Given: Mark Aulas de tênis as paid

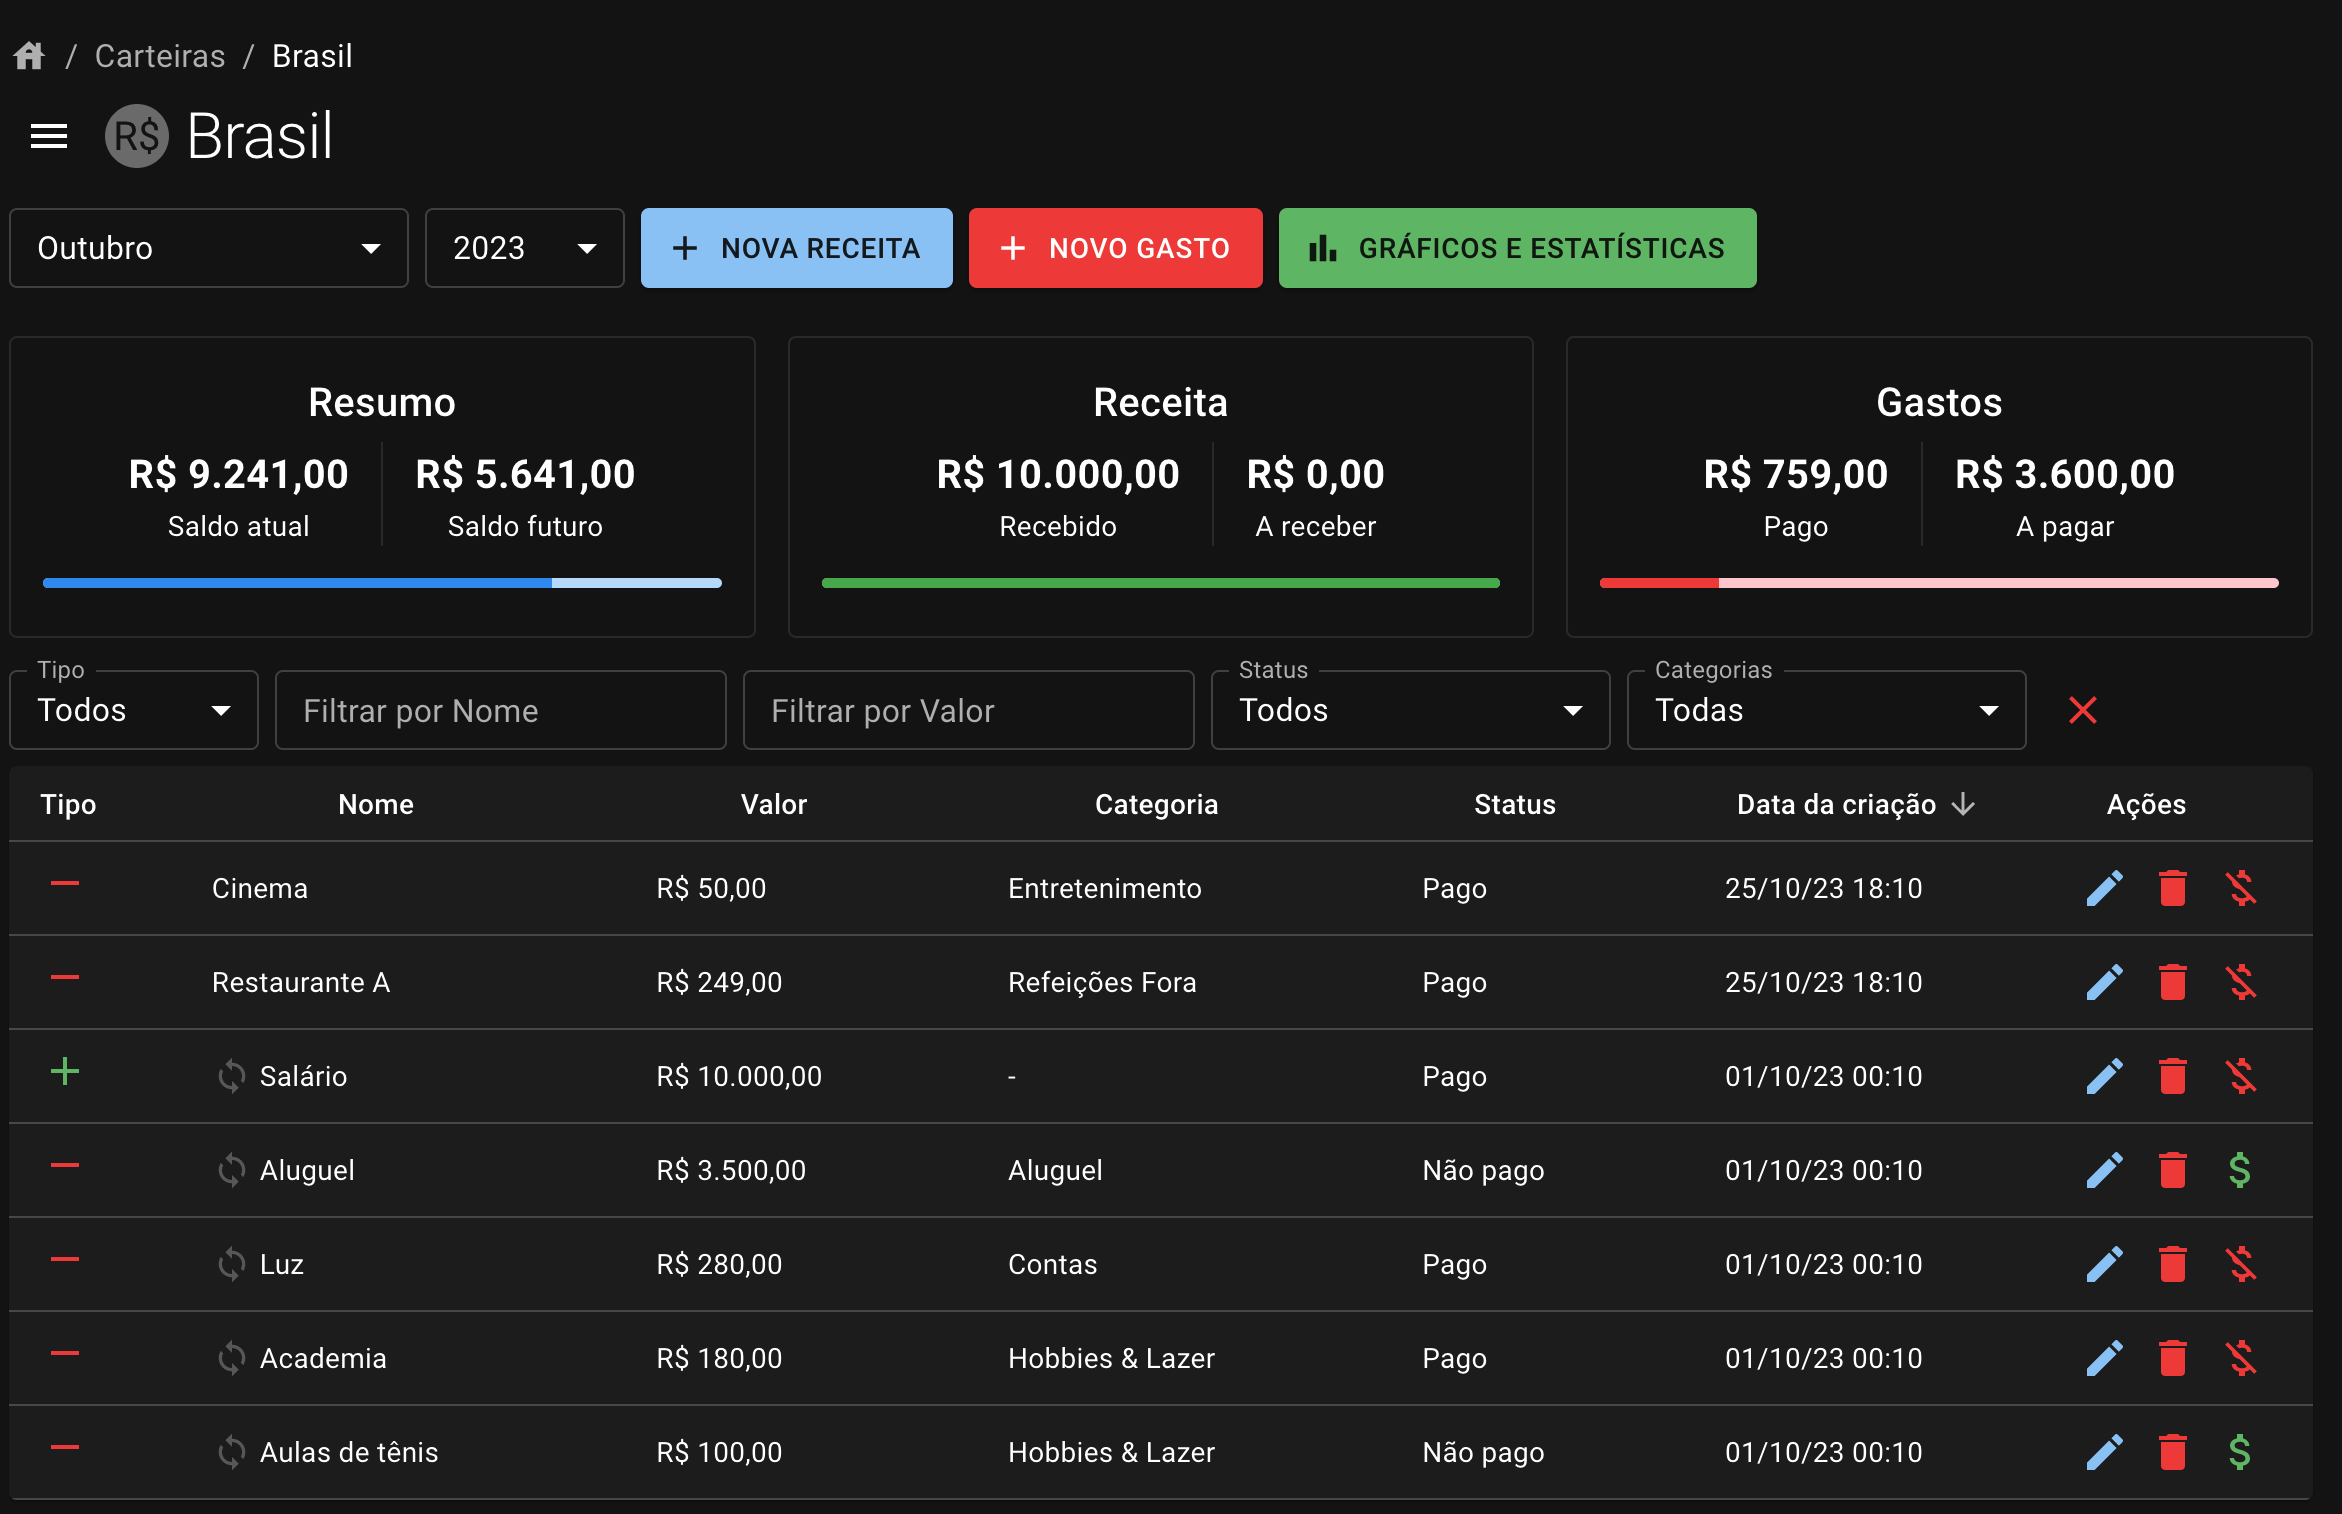Looking at the screenshot, I should (2240, 1452).
